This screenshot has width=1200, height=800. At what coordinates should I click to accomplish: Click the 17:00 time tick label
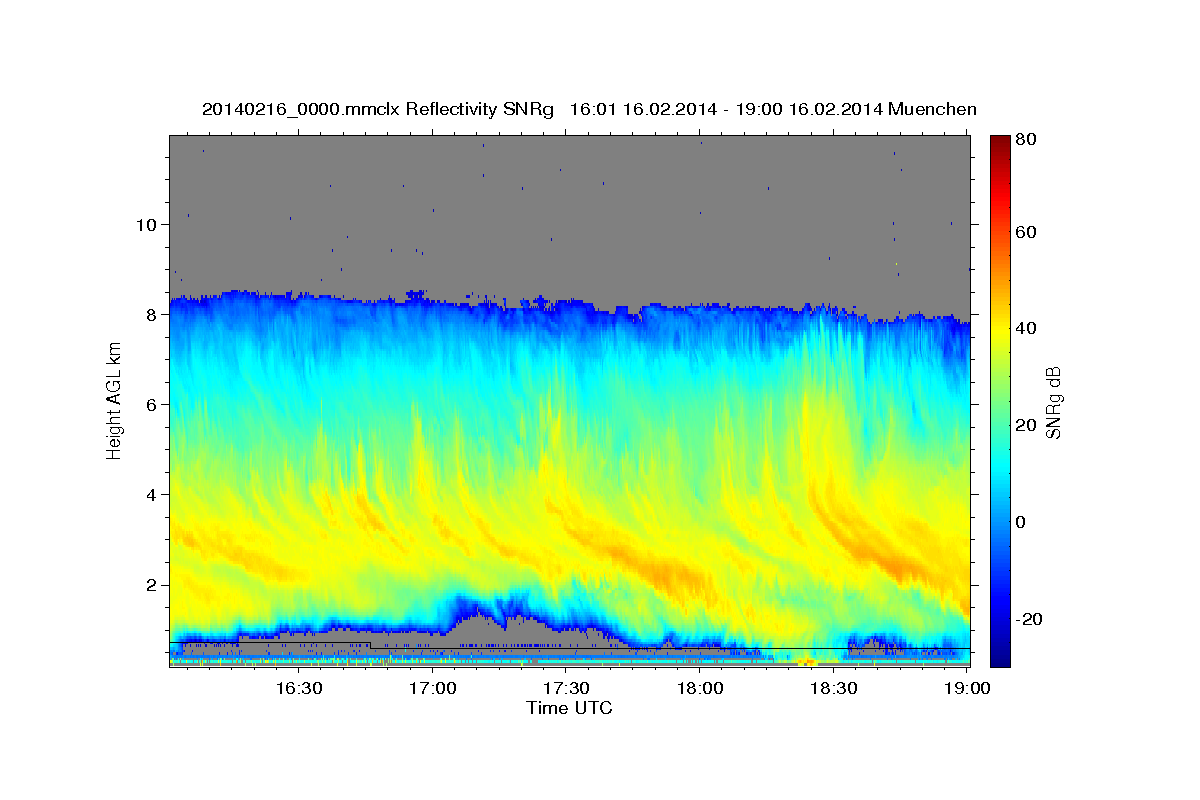click(x=434, y=688)
